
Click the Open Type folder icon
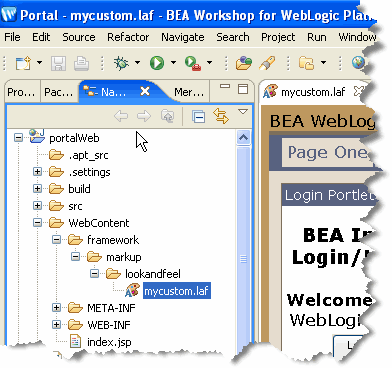pyautogui.click(x=244, y=63)
